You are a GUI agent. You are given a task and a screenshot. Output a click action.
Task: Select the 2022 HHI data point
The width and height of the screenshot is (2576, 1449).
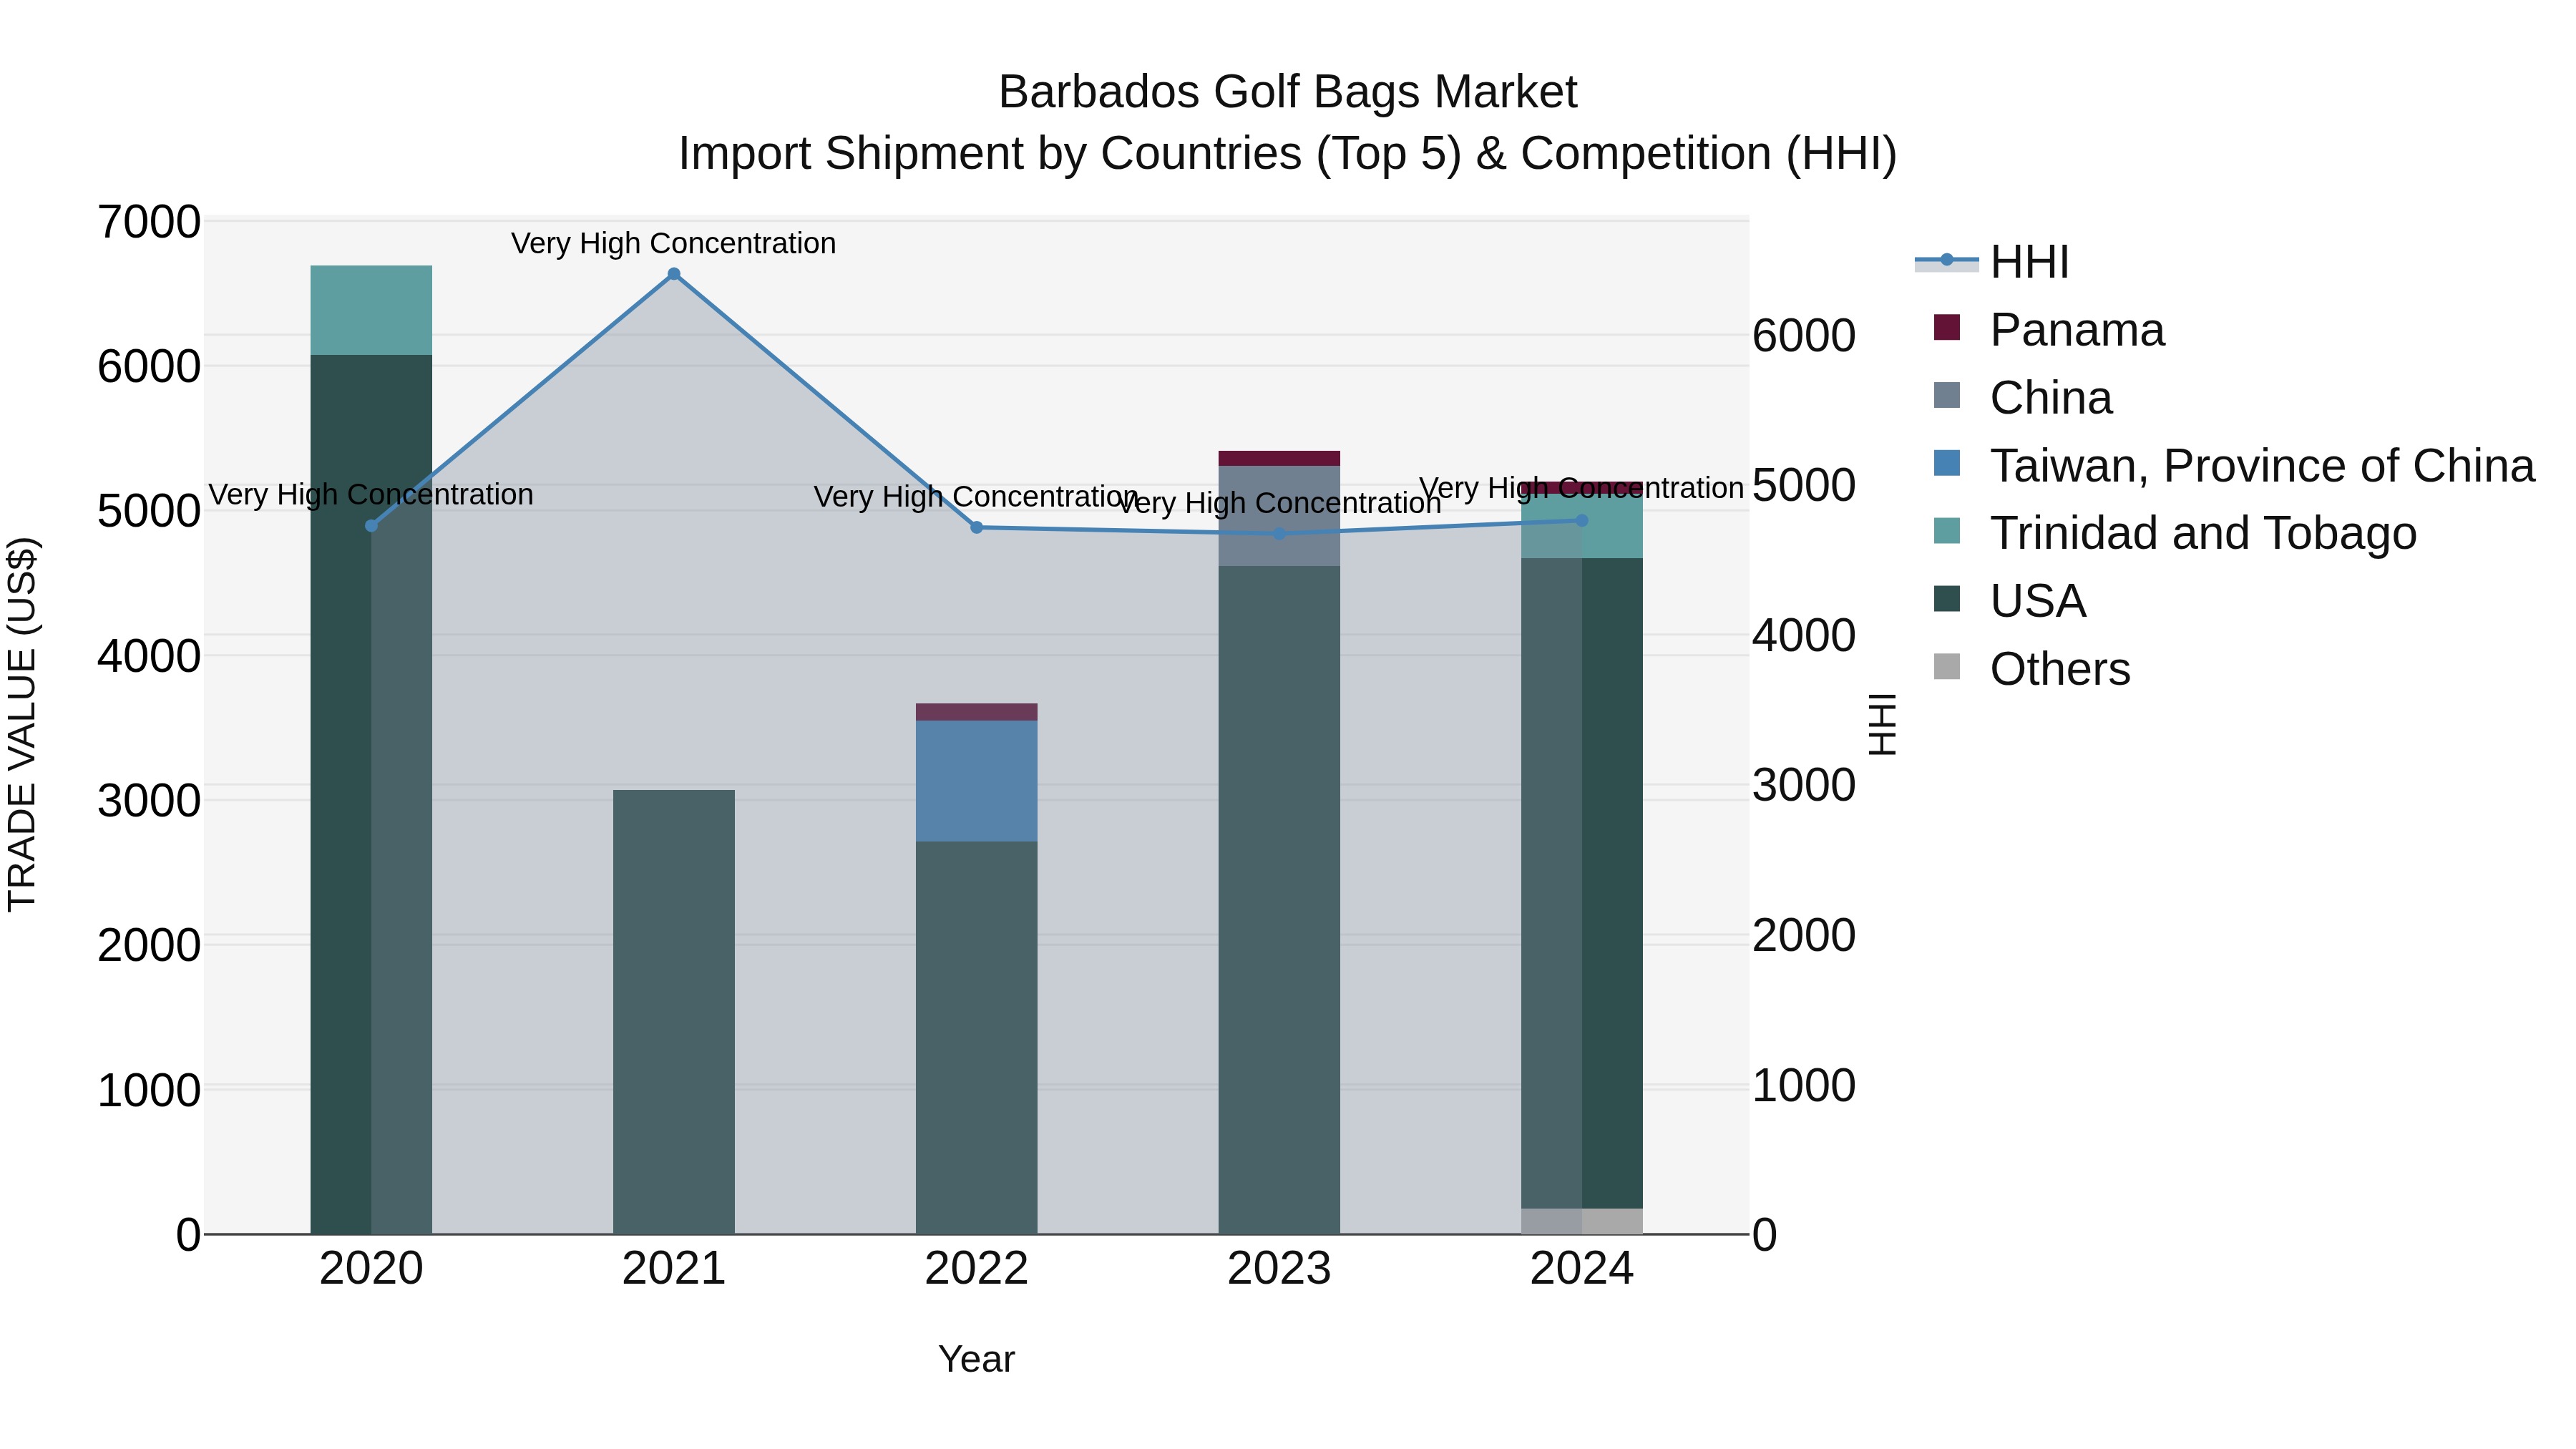[x=977, y=528]
